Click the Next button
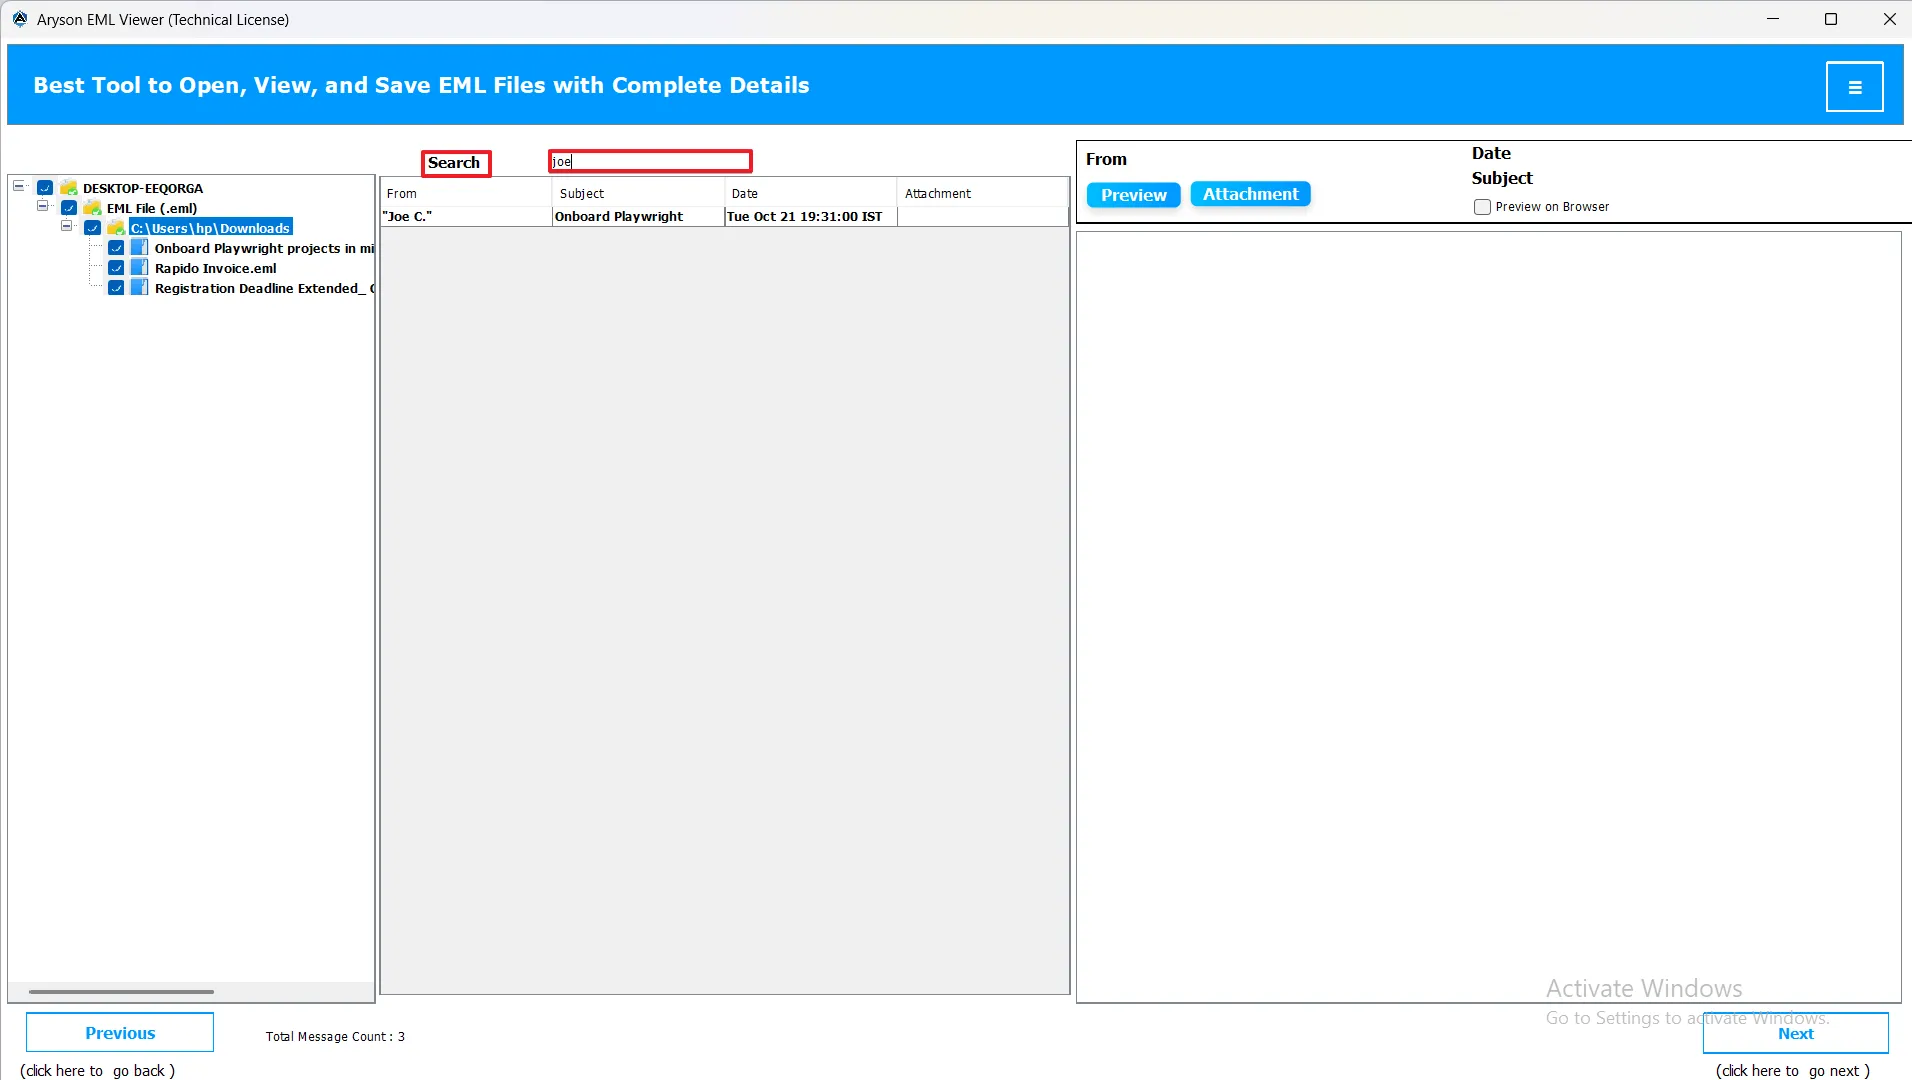Viewport: 1912px width, 1080px height. pyautogui.click(x=1795, y=1033)
